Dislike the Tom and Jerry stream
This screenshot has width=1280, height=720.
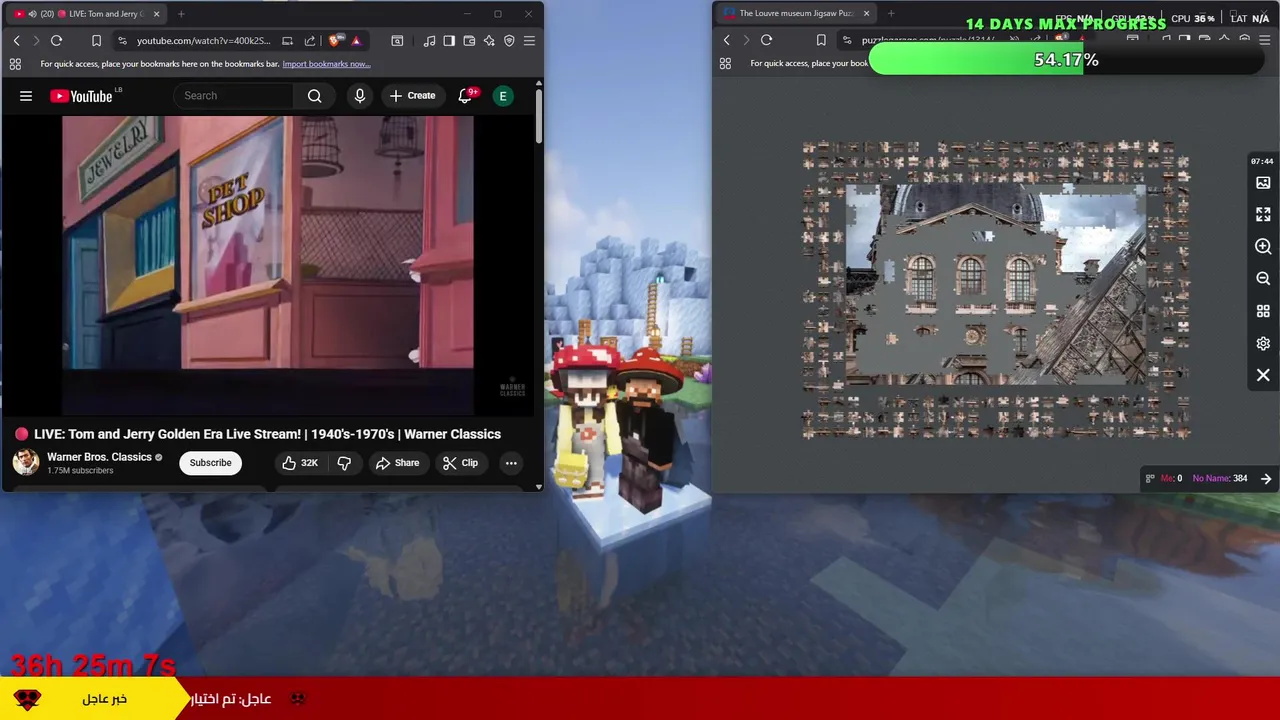click(x=344, y=463)
